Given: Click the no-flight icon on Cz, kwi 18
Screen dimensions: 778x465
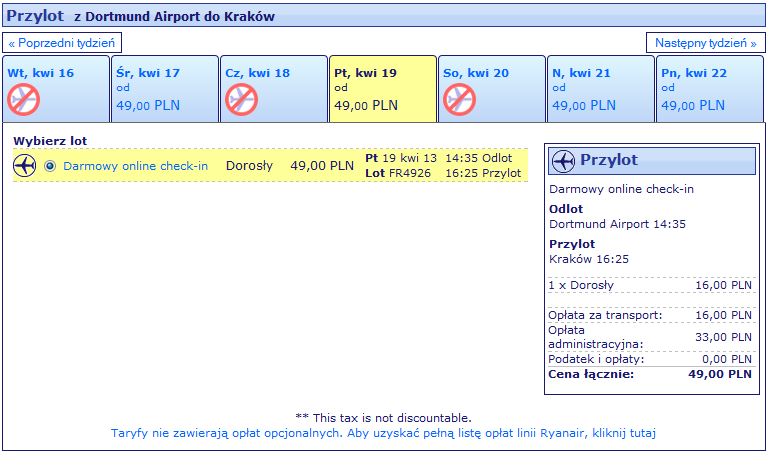Looking at the screenshot, I should [241, 99].
